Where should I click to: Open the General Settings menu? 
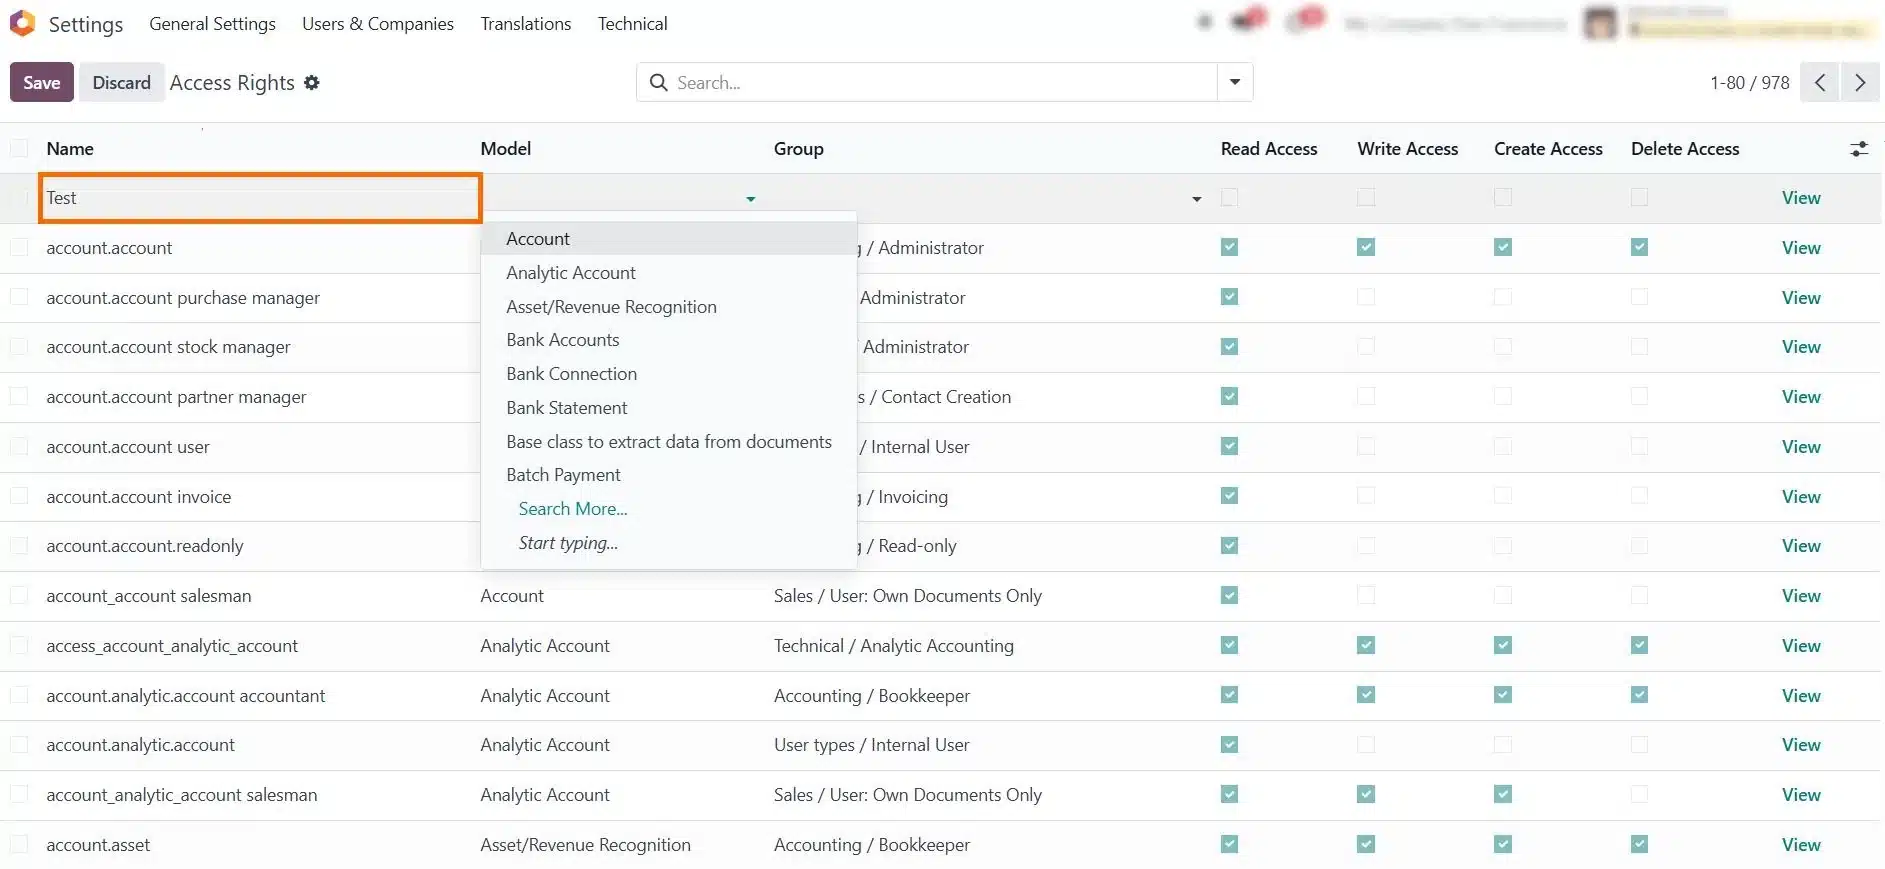click(212, 24)
